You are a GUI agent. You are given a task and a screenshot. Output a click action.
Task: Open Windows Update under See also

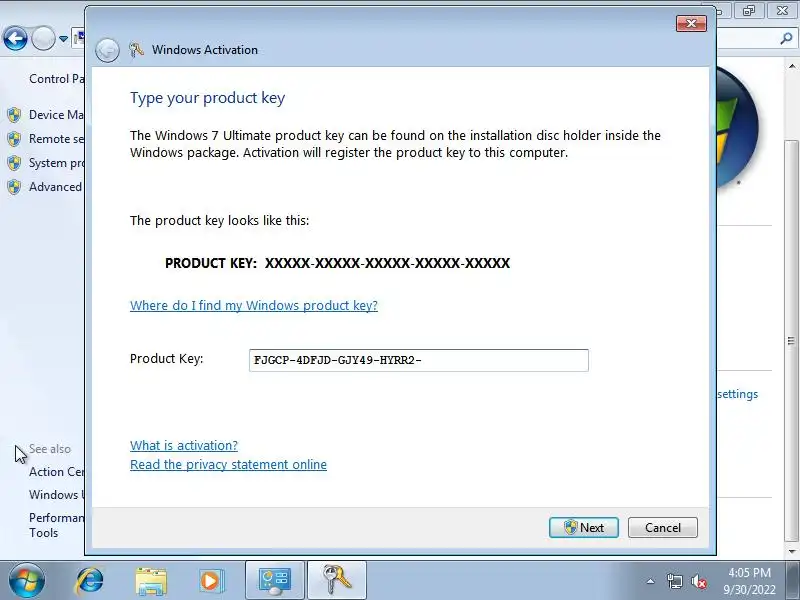pyautogui.click(x=56, y=495)
